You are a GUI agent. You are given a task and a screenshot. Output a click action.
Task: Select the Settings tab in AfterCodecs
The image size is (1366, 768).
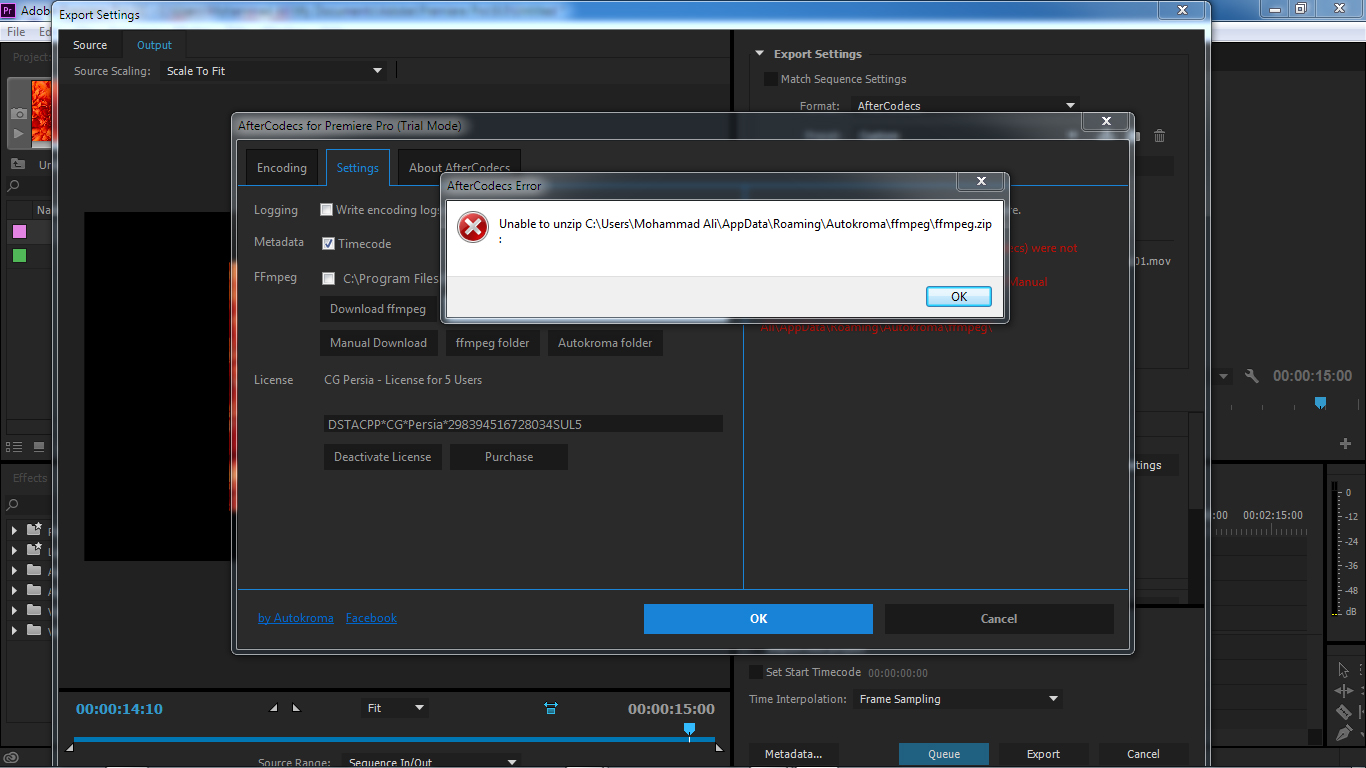(x=357, y=167)
